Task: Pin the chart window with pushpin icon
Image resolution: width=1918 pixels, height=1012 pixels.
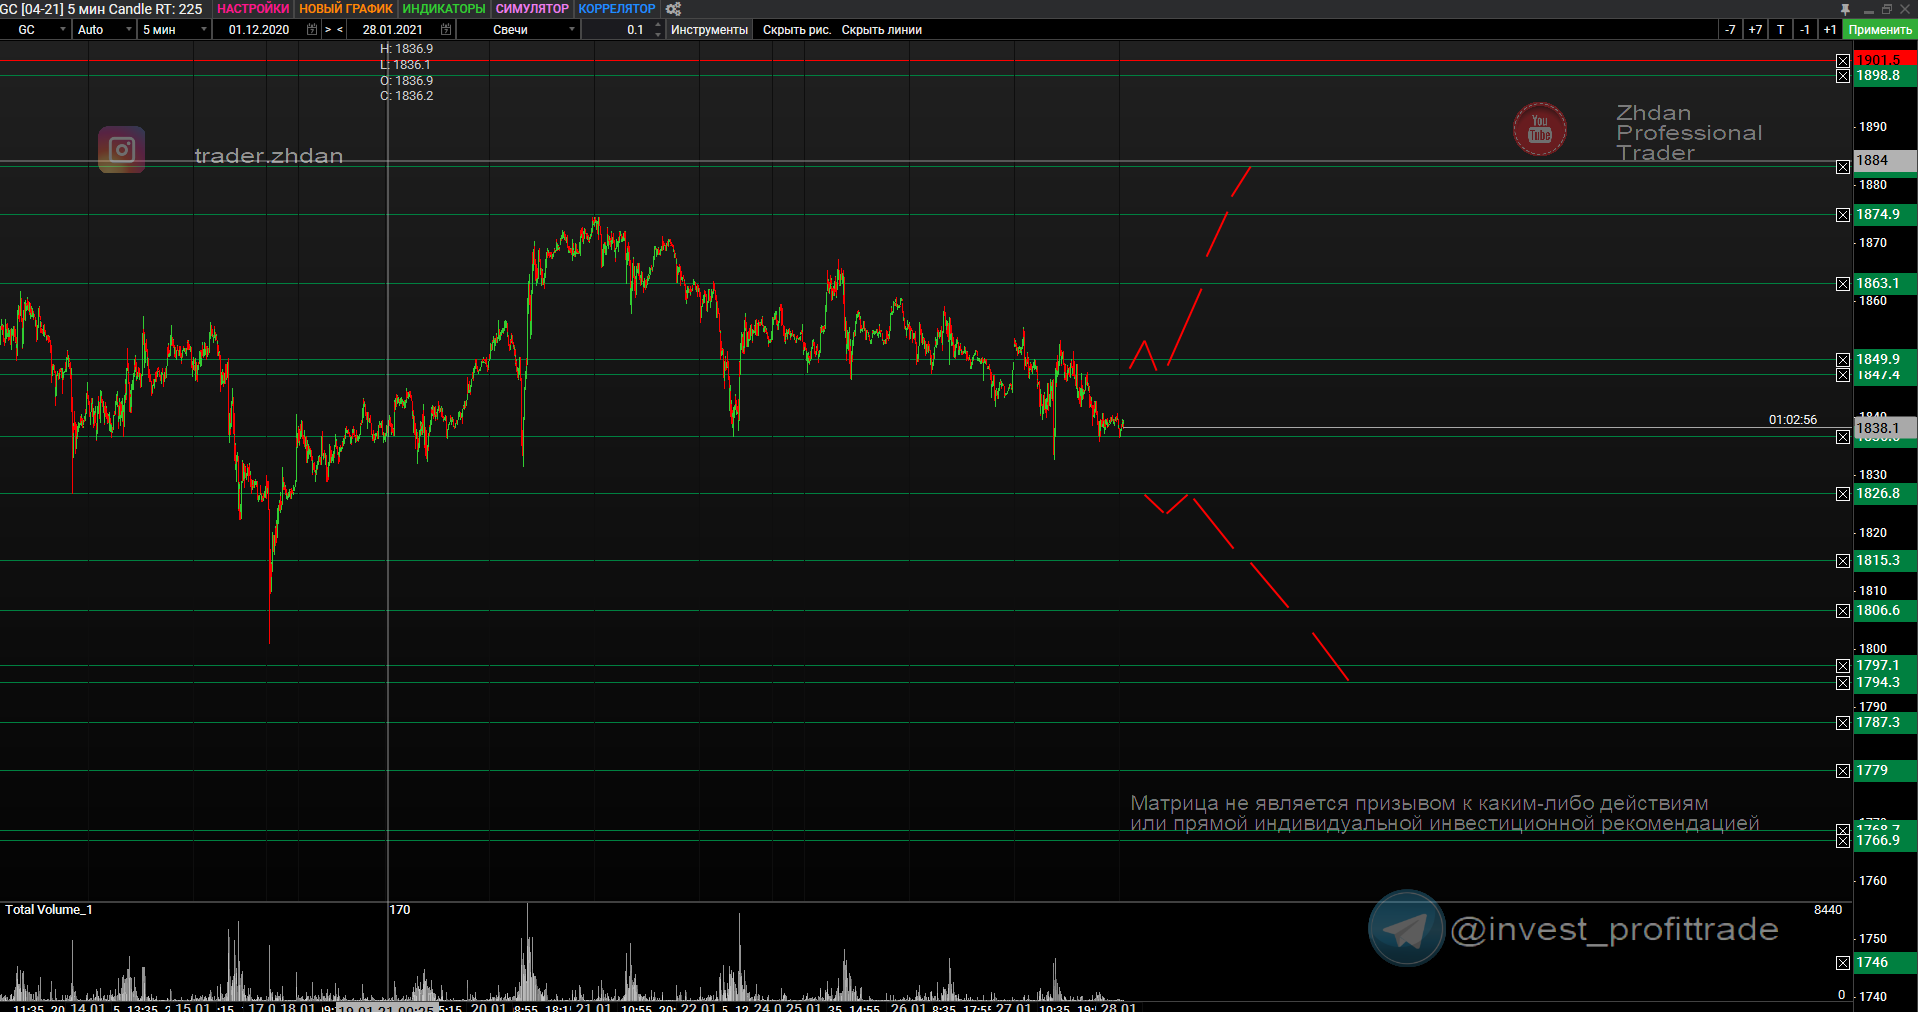Action: (1845, 9)
